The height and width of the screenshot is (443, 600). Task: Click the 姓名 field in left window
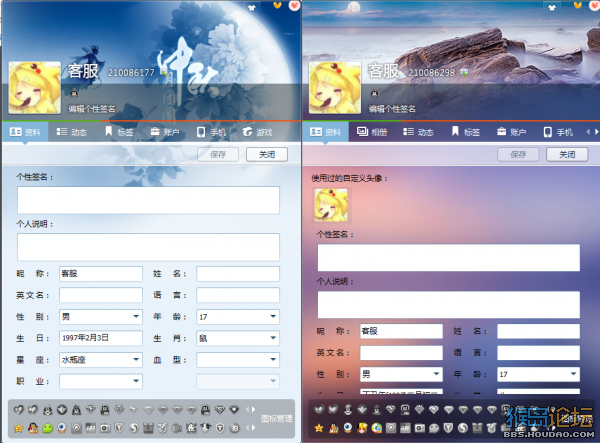[238, 274]
